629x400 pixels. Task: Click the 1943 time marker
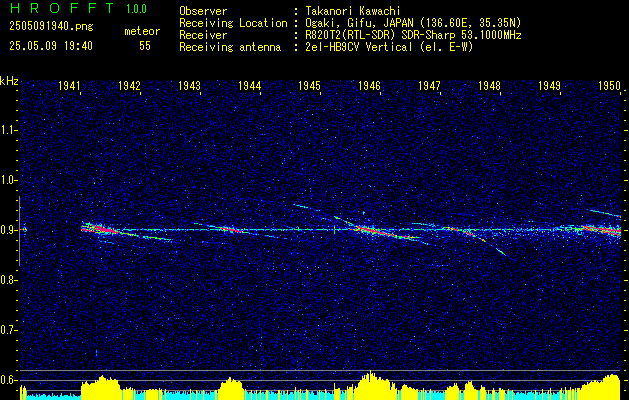coord(190,85)
